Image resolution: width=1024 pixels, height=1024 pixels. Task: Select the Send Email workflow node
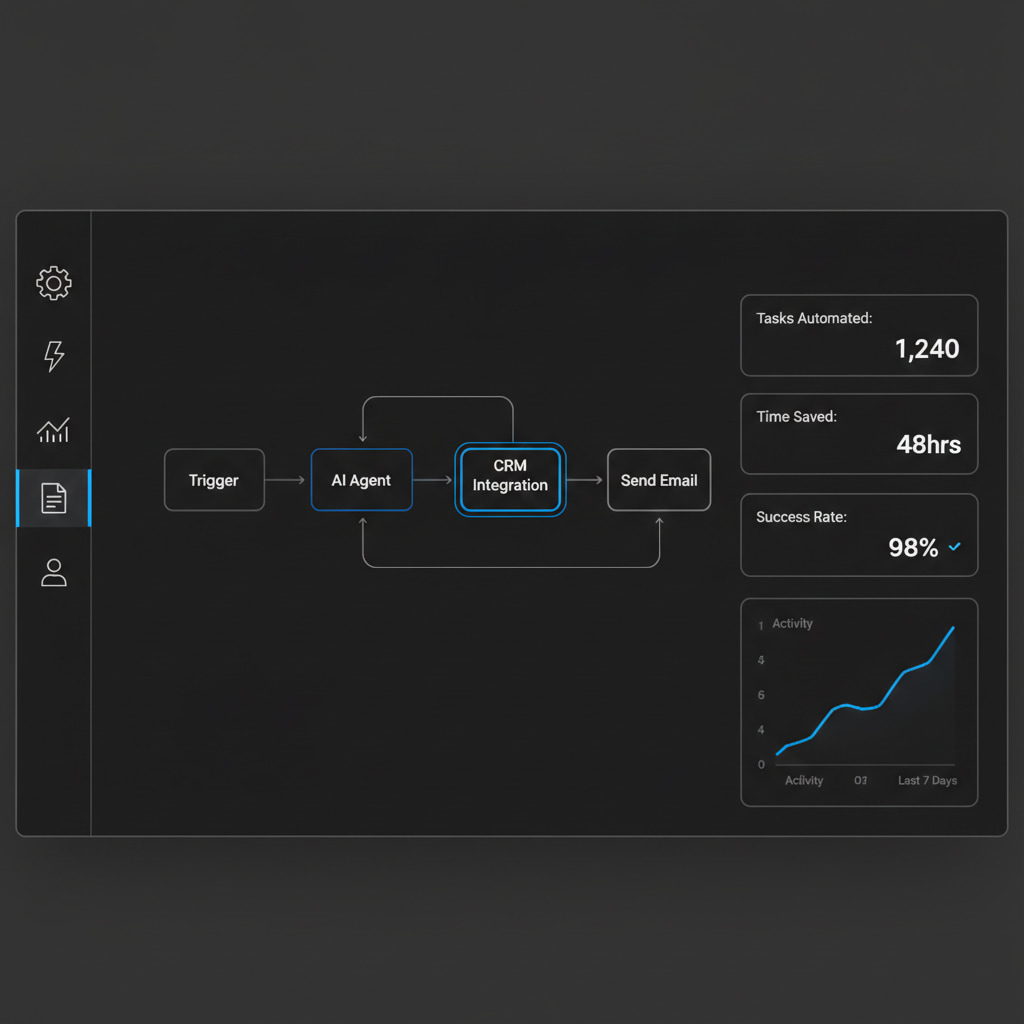(659, 480)
